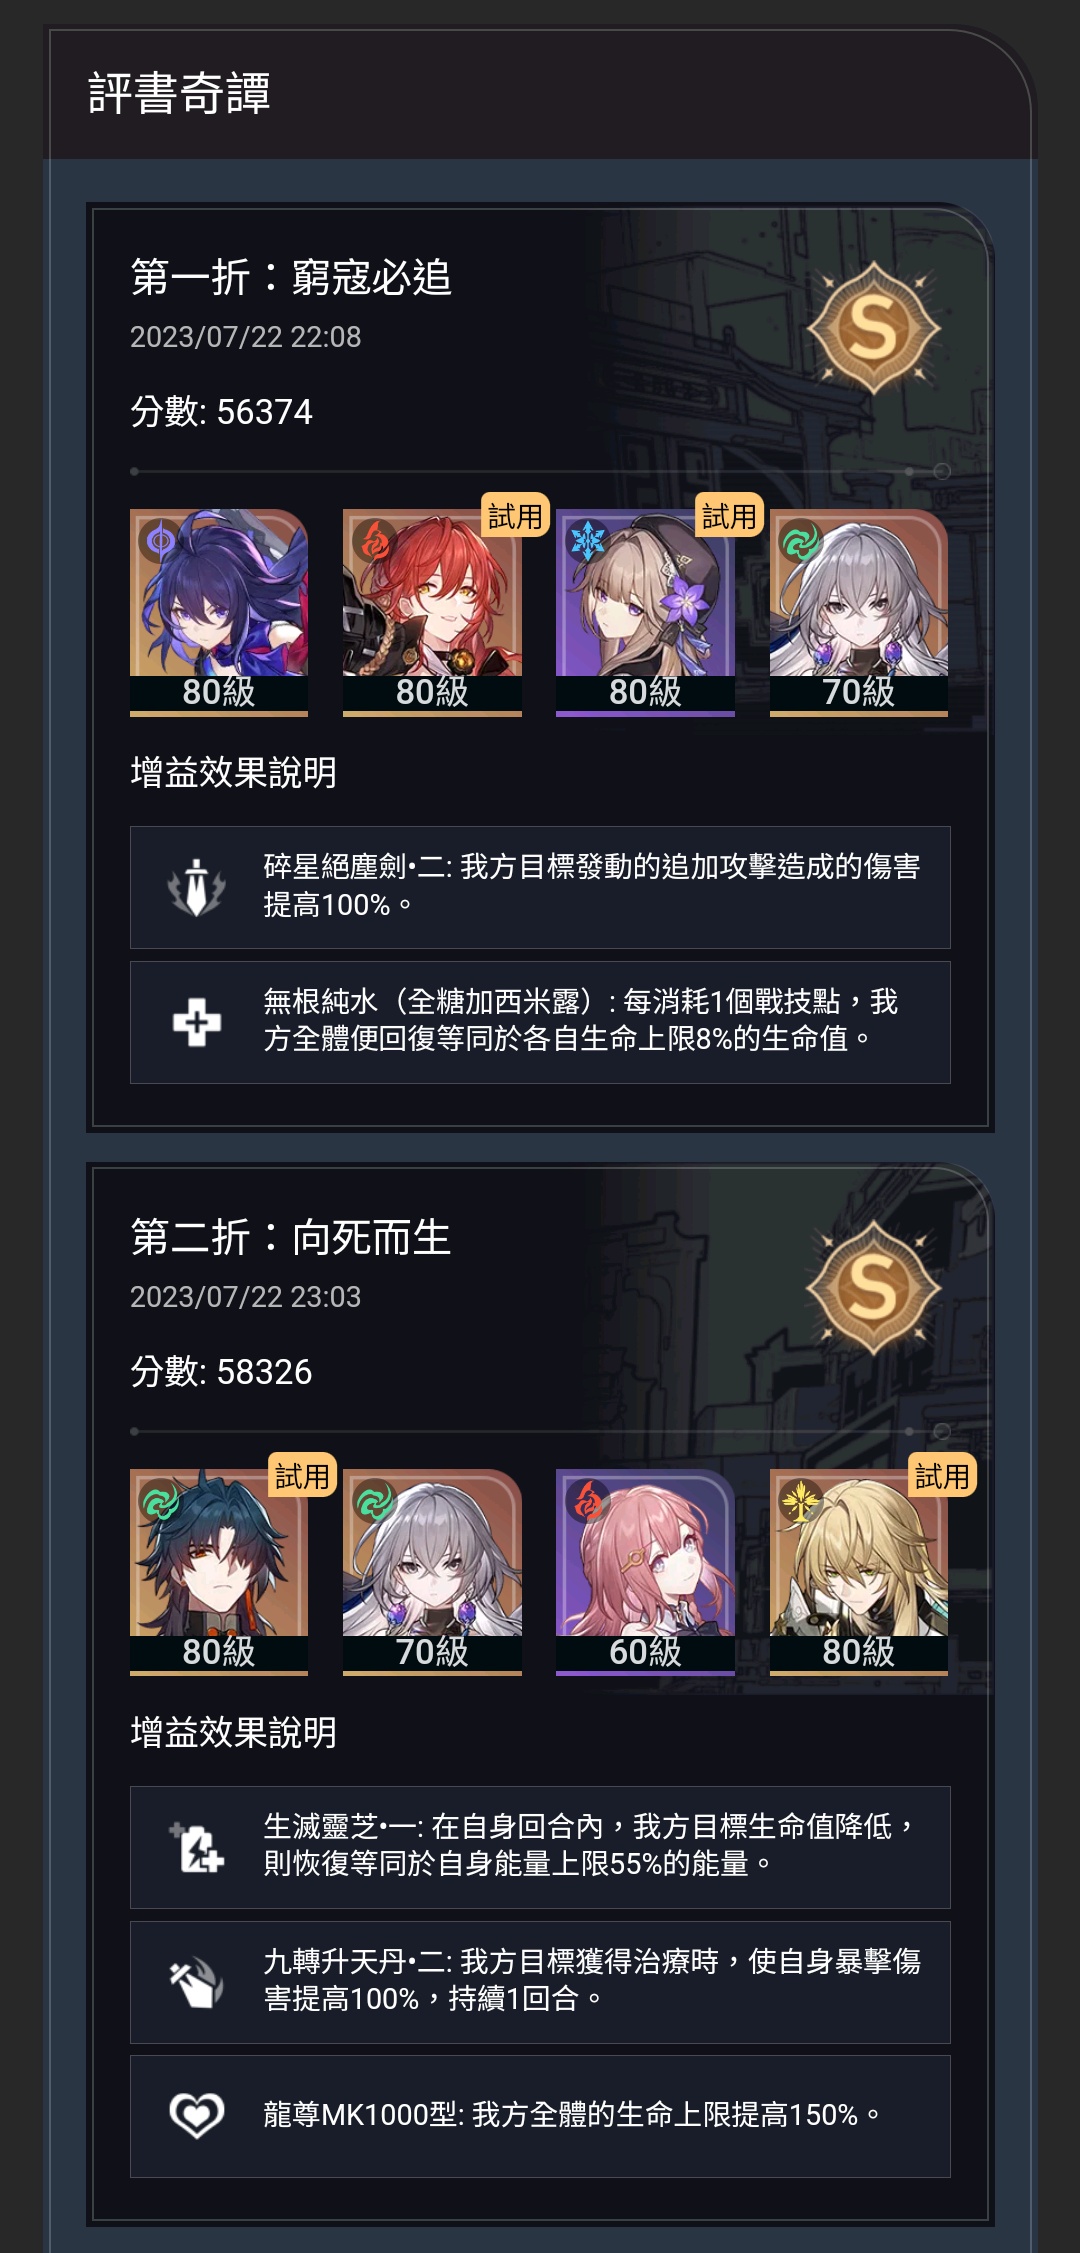This screenshot has width=1080, height=2253.
Task: Open the blond trial character in 第二折
Action: (859, 1572)
